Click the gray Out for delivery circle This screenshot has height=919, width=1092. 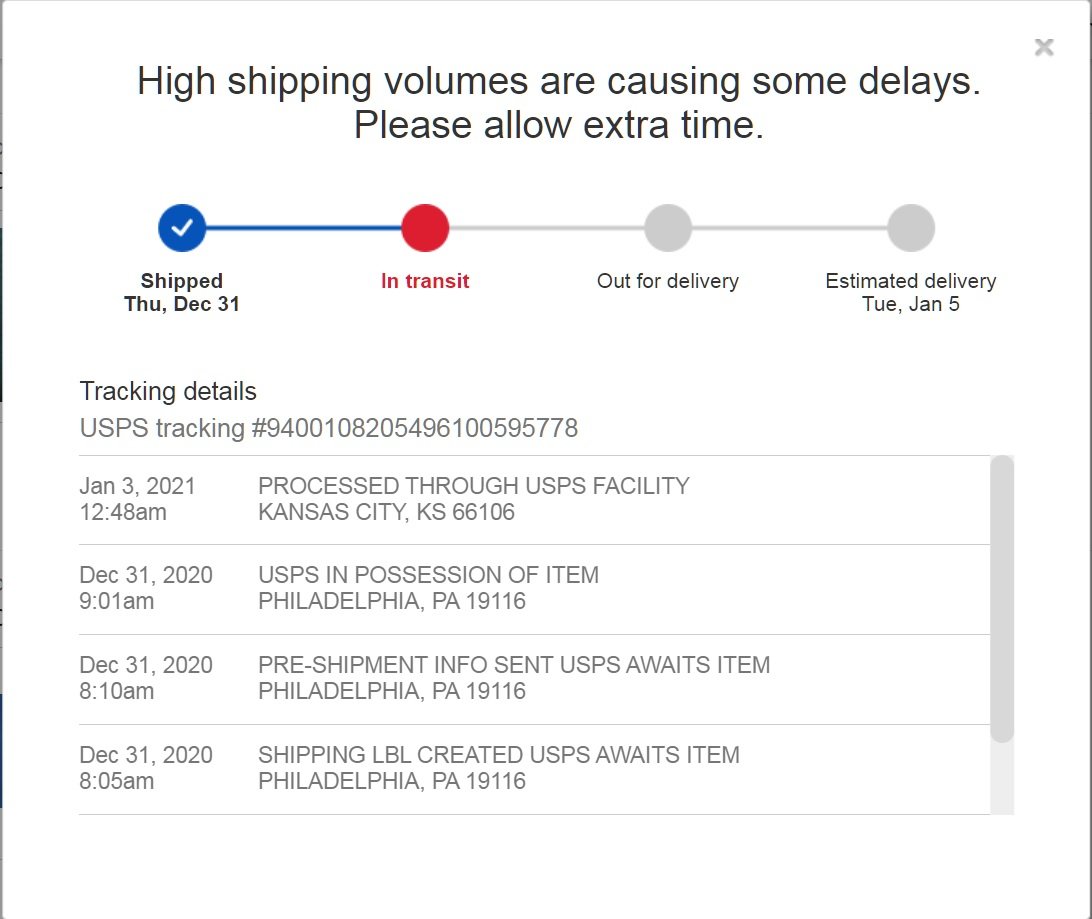pyautogui.click(x=668, y=228)
